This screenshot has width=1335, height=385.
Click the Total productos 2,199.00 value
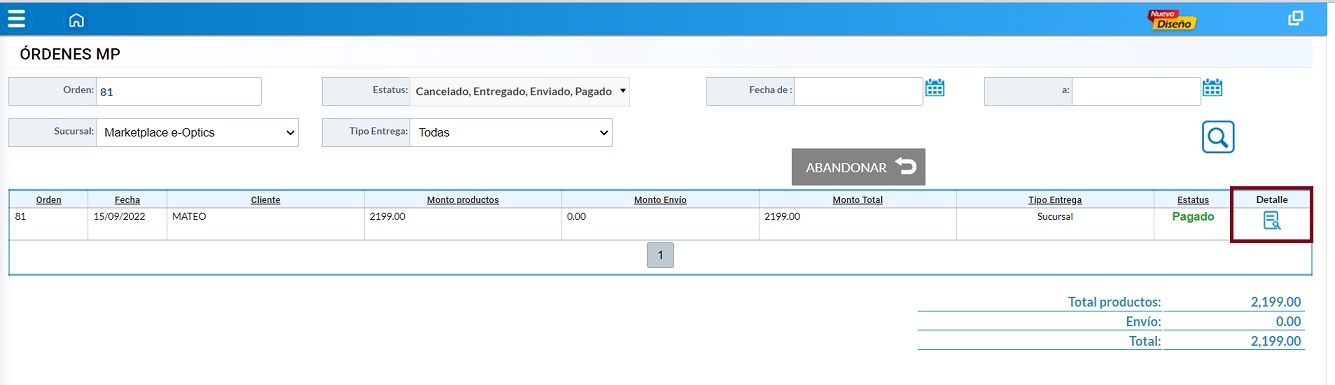coord(1275,301)
